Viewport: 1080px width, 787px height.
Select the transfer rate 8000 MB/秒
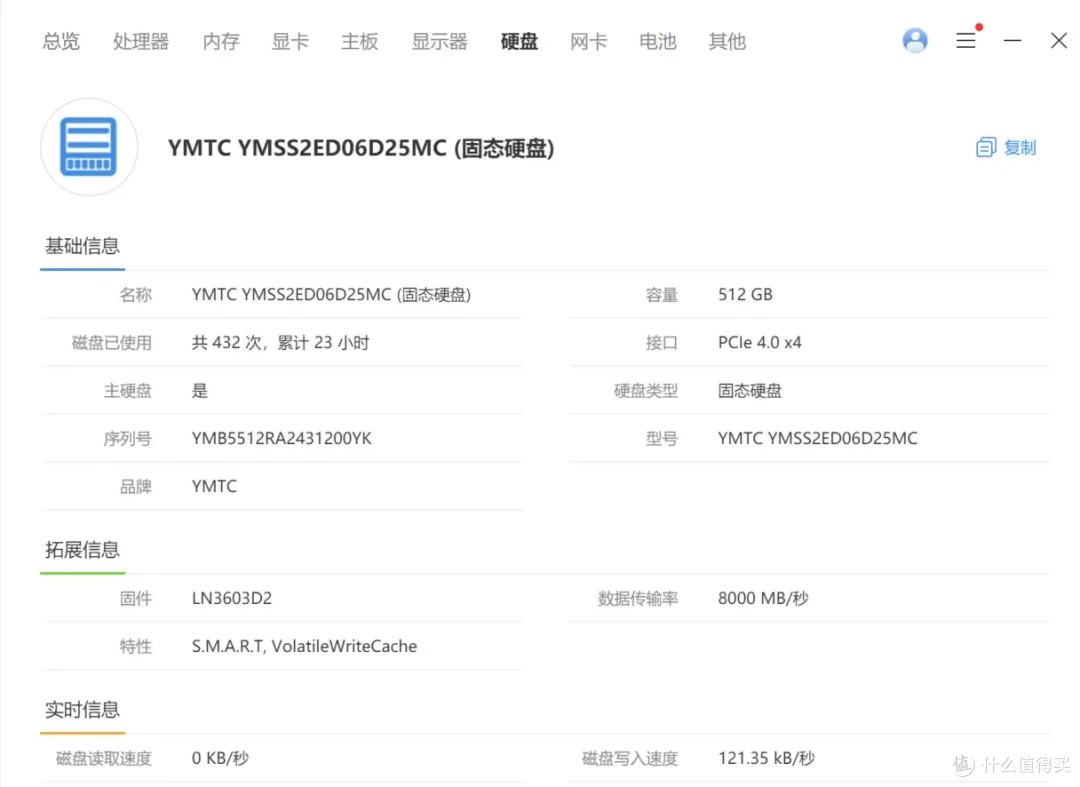pos(763,598)
